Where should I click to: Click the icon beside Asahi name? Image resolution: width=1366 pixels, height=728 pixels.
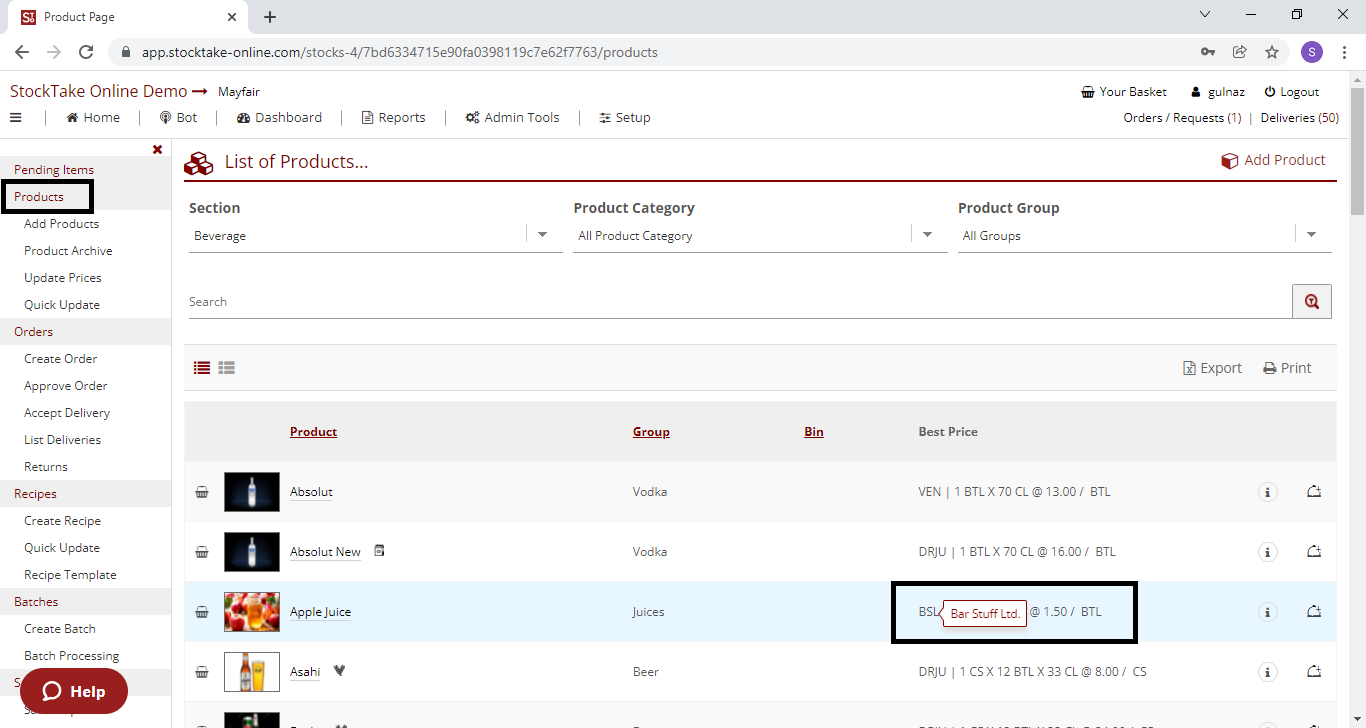339,671
